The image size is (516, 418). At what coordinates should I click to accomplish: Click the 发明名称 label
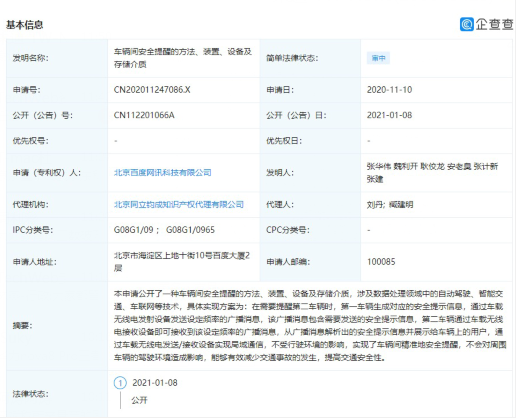[x=30, y=58]
